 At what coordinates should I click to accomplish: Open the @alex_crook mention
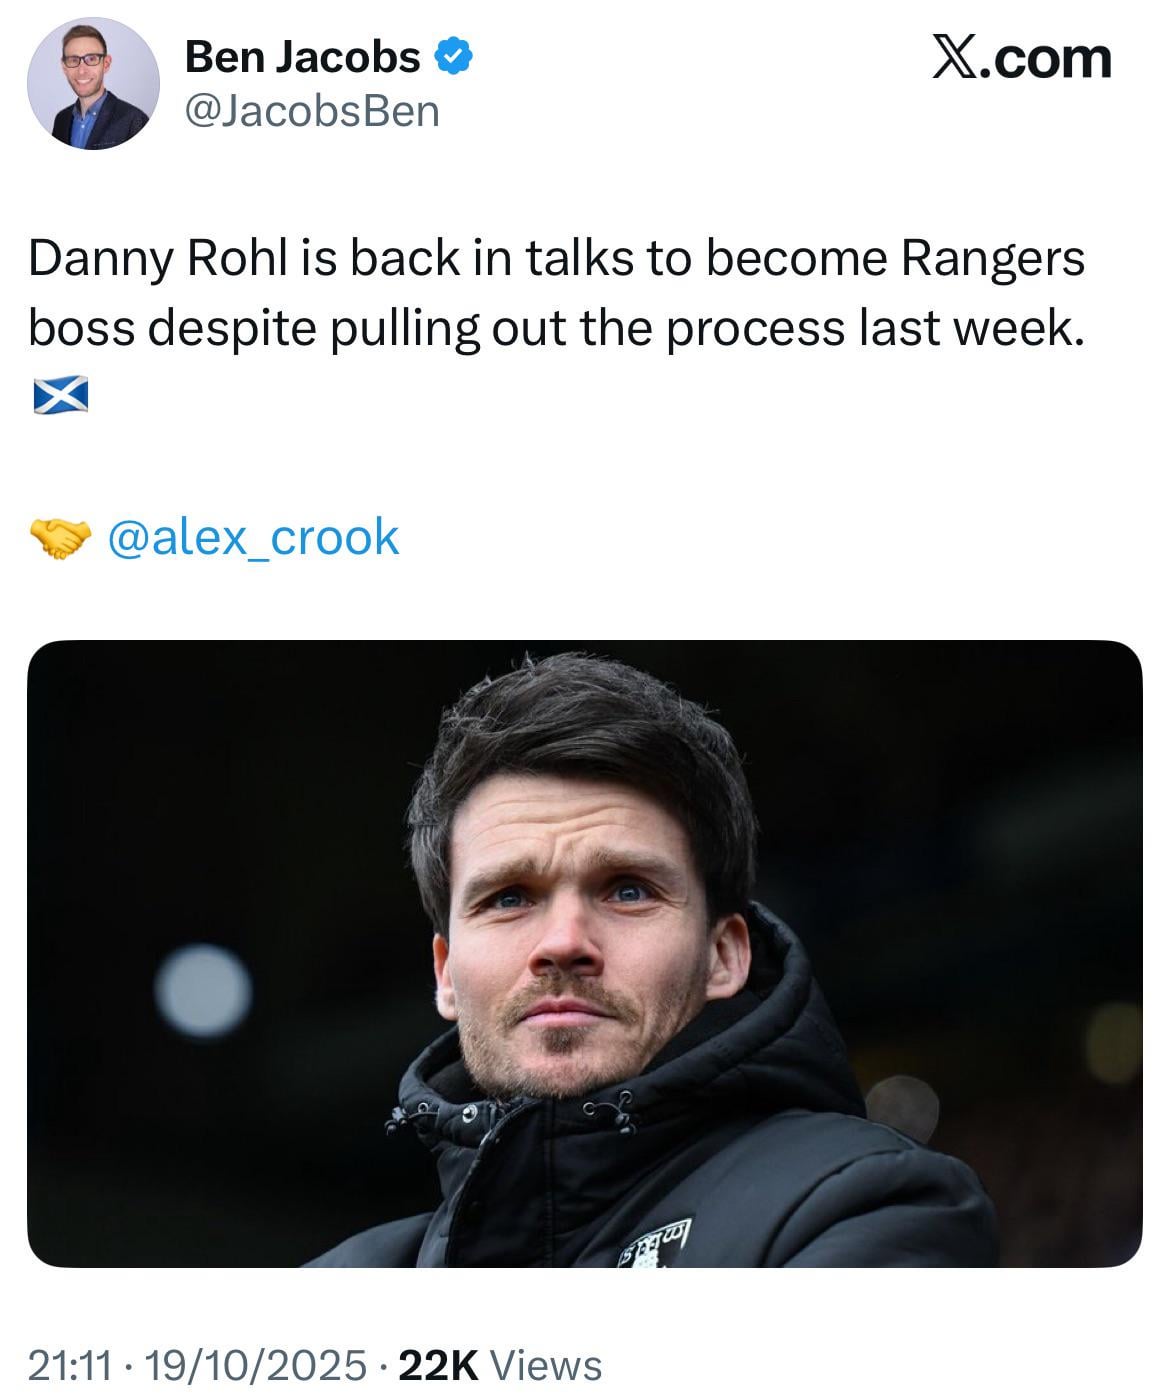pos(252,538)
